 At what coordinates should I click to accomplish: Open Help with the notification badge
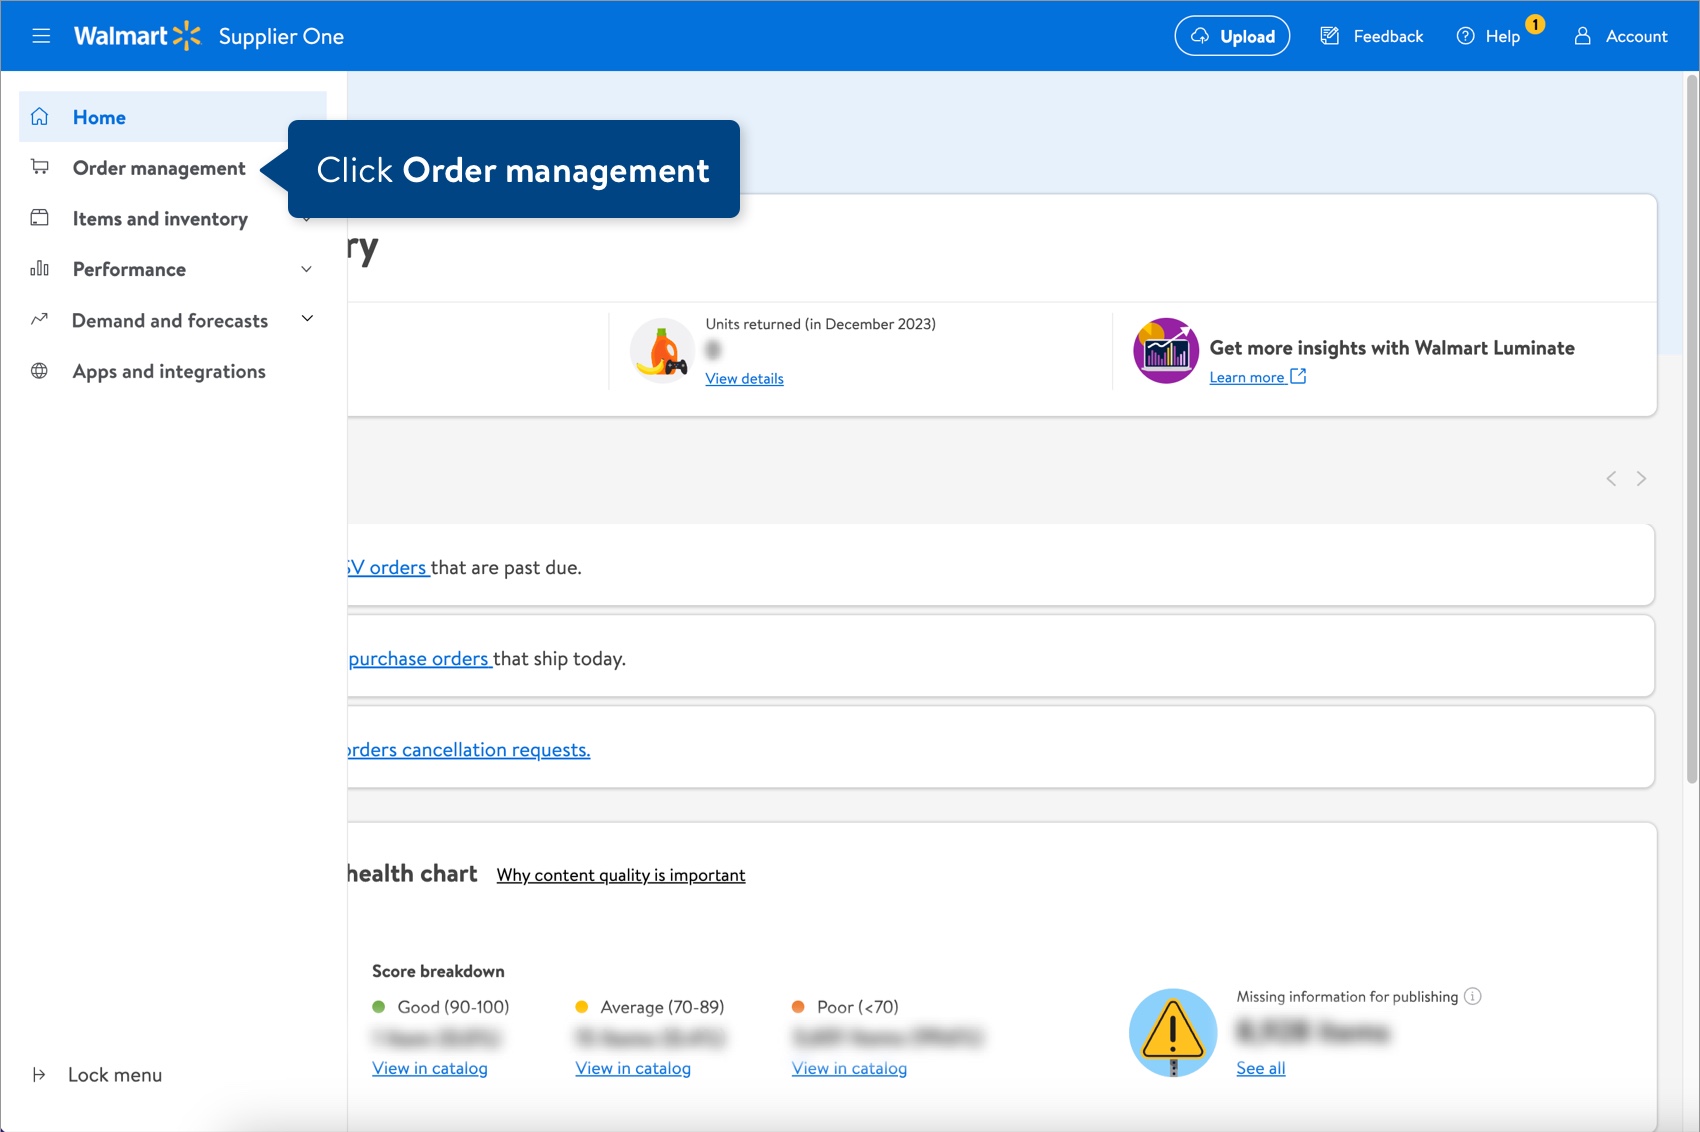[x=1489, y=35]
